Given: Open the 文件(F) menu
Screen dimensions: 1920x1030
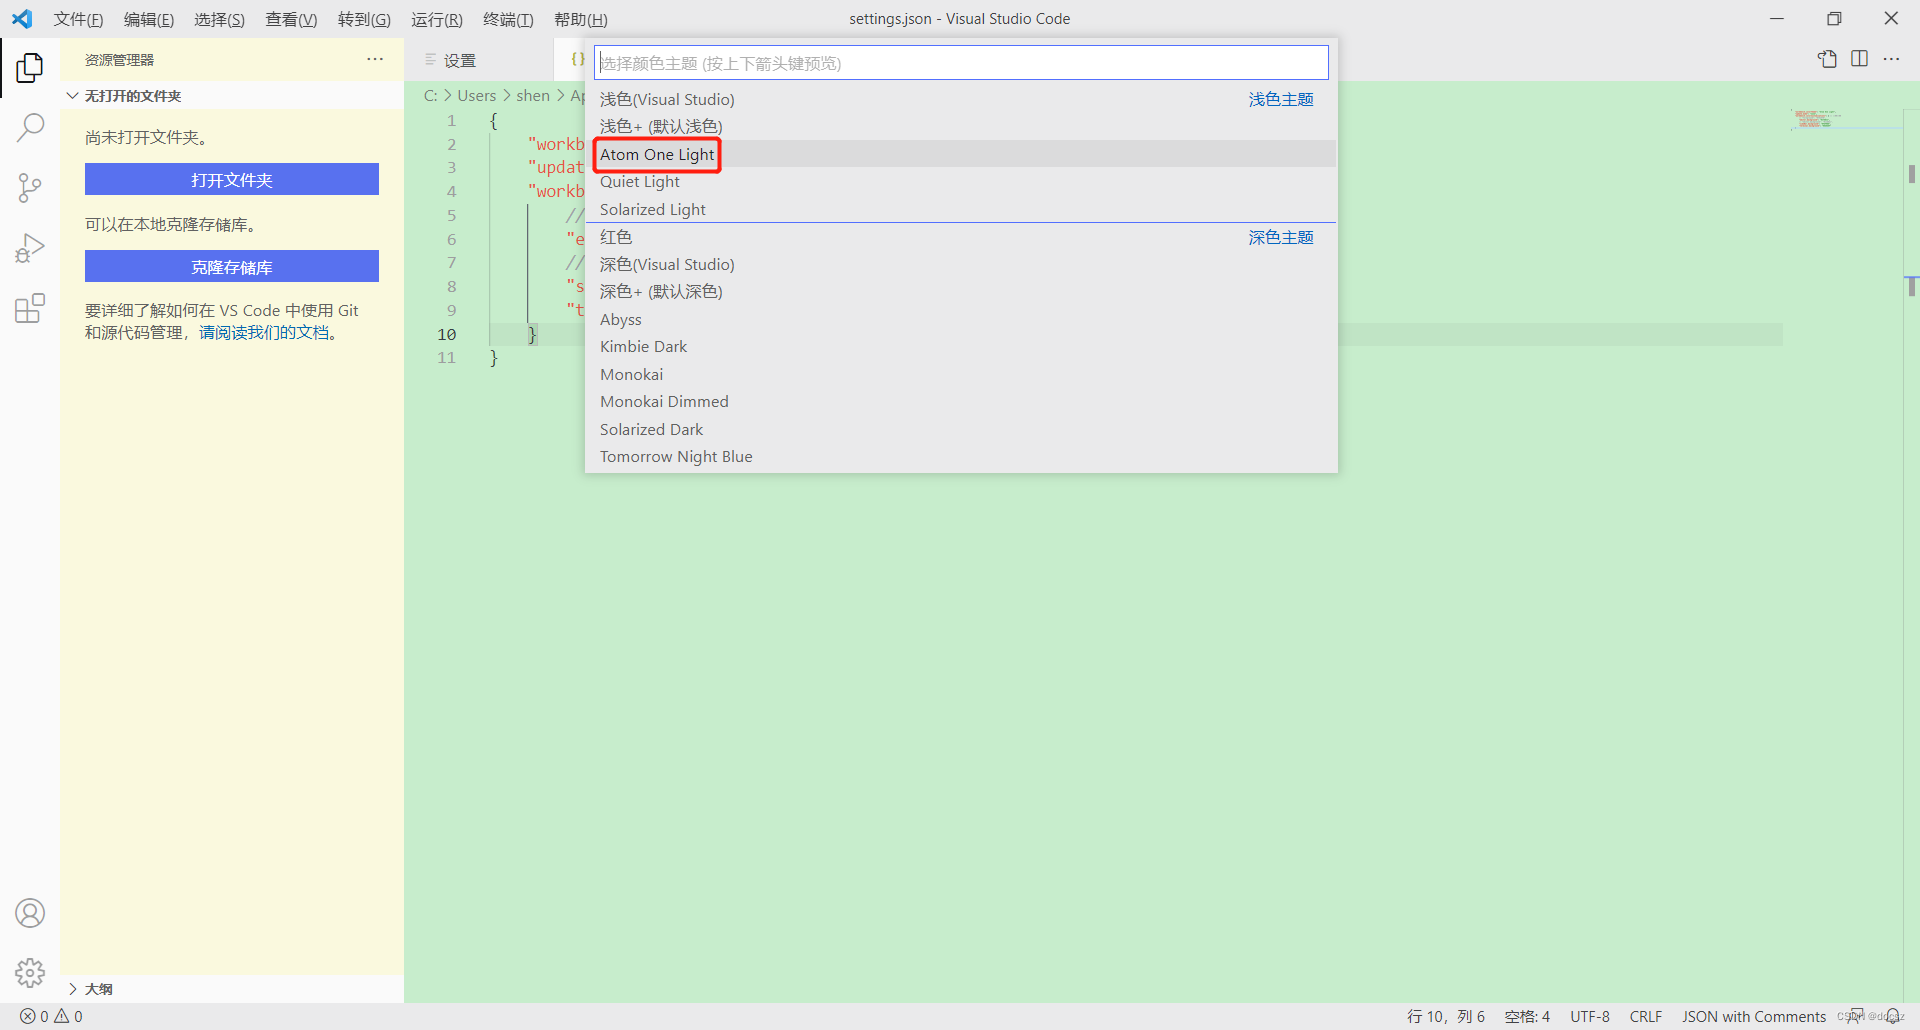Looking at the screenshot, I should (x=78, y=19).
